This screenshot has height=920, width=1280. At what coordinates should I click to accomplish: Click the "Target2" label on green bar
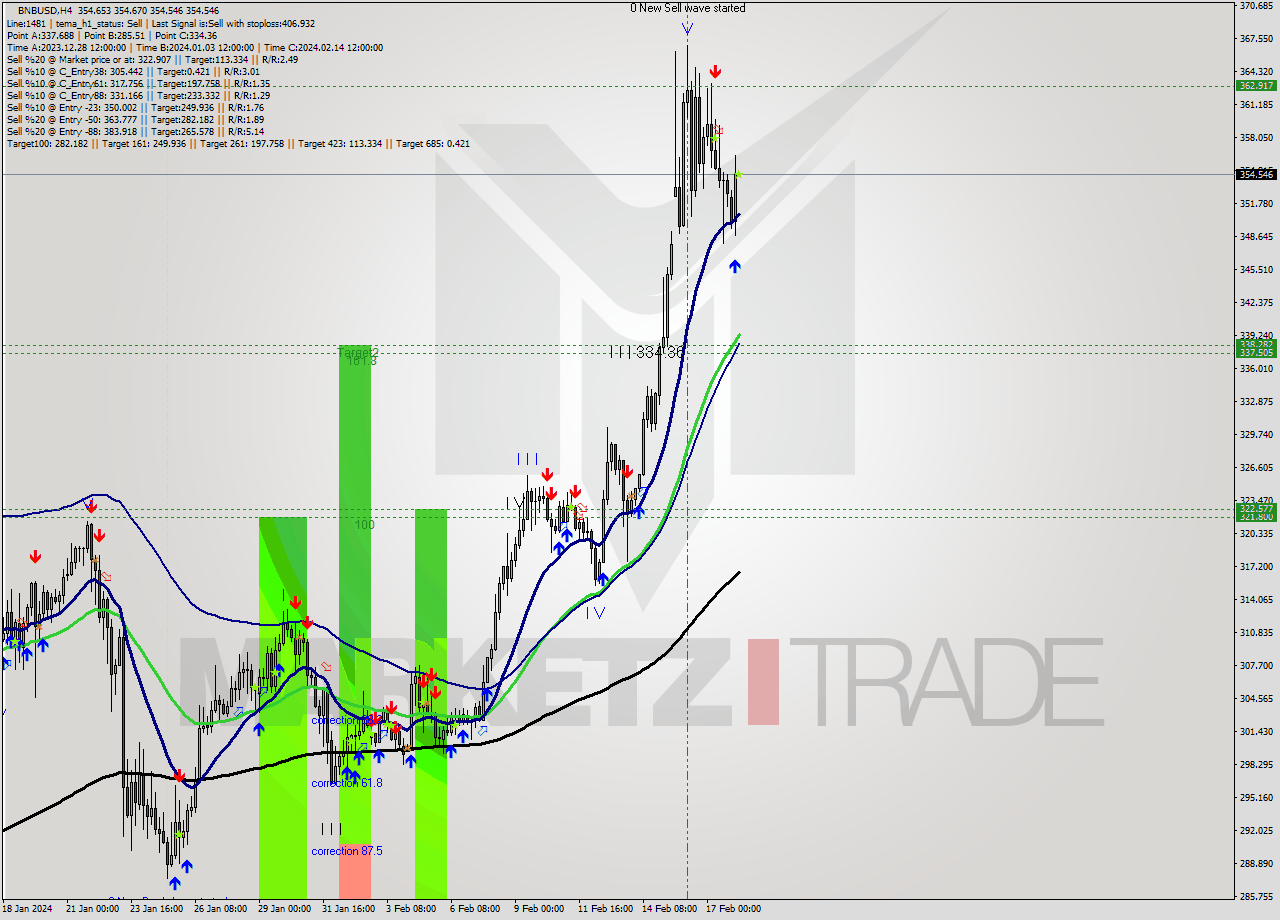(x=357, y=353)
